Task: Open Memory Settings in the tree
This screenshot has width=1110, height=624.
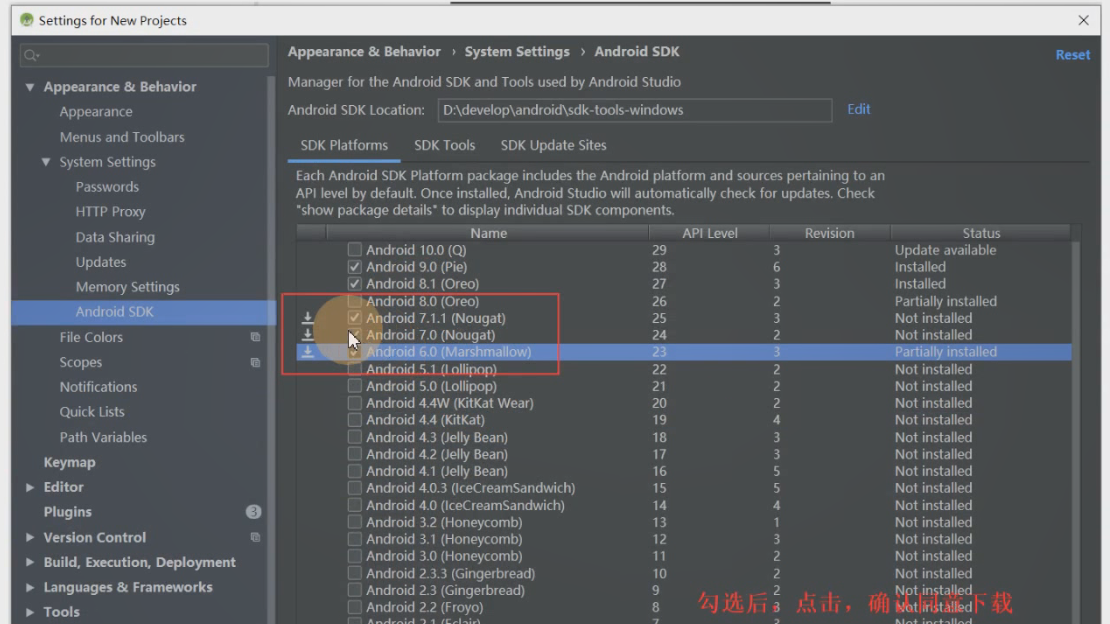Action: [x=127, y=287]
